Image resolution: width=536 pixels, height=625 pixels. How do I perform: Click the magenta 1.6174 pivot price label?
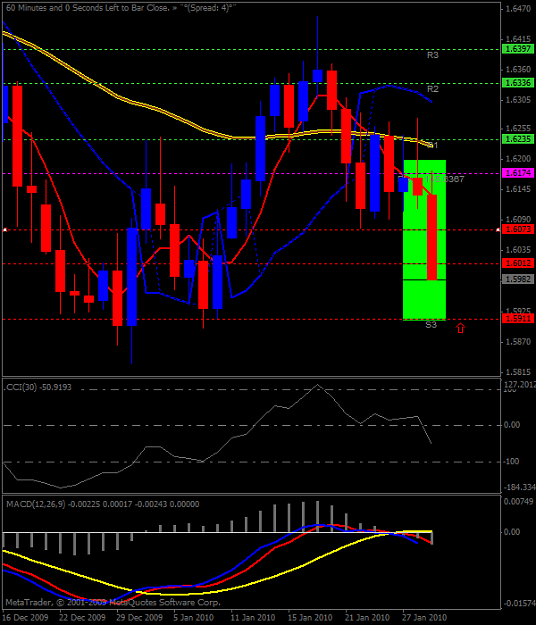(x=518, y=173)
